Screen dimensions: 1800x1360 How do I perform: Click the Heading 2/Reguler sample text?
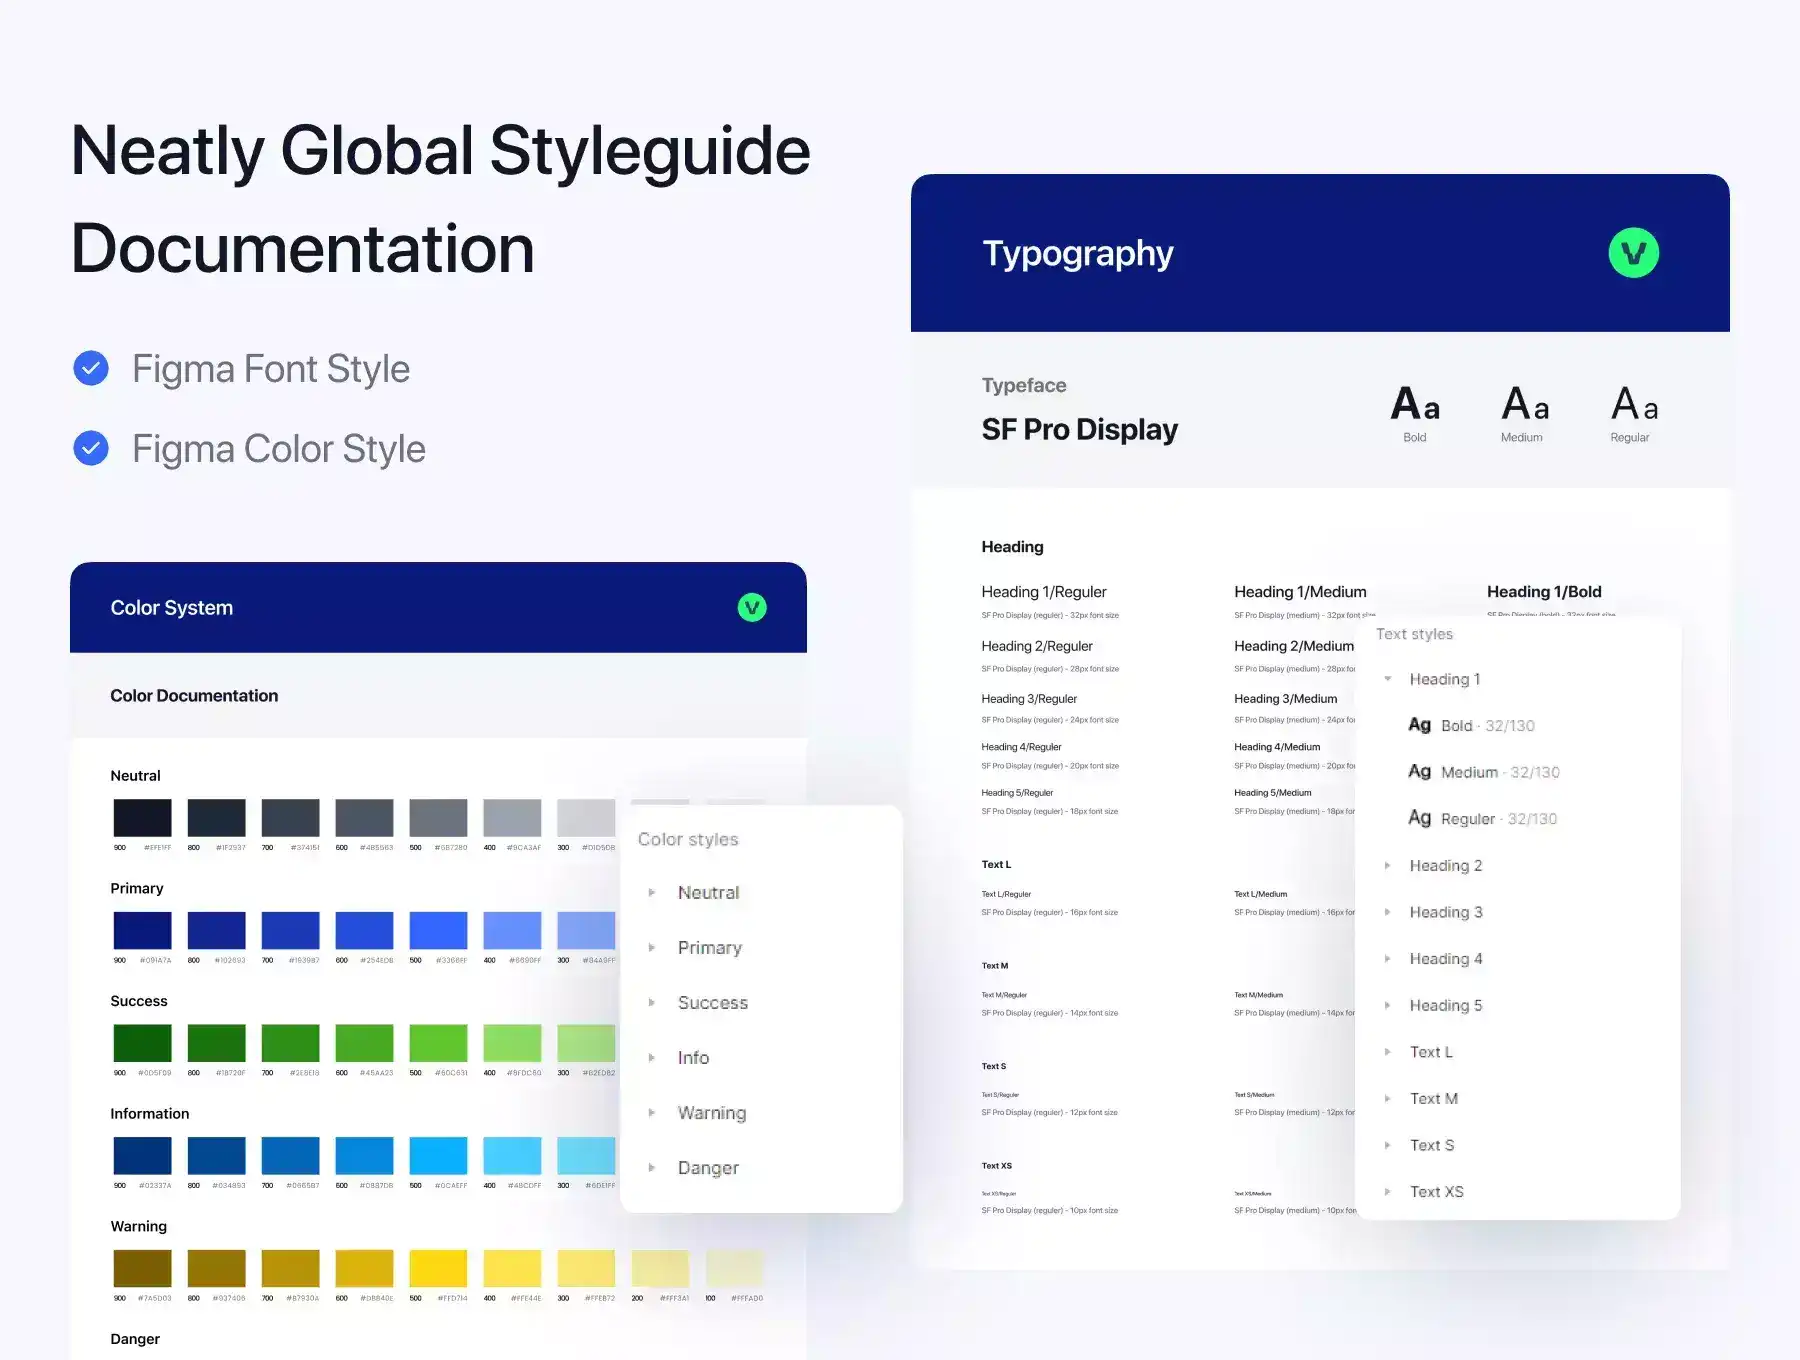(x=1037, y=646)
